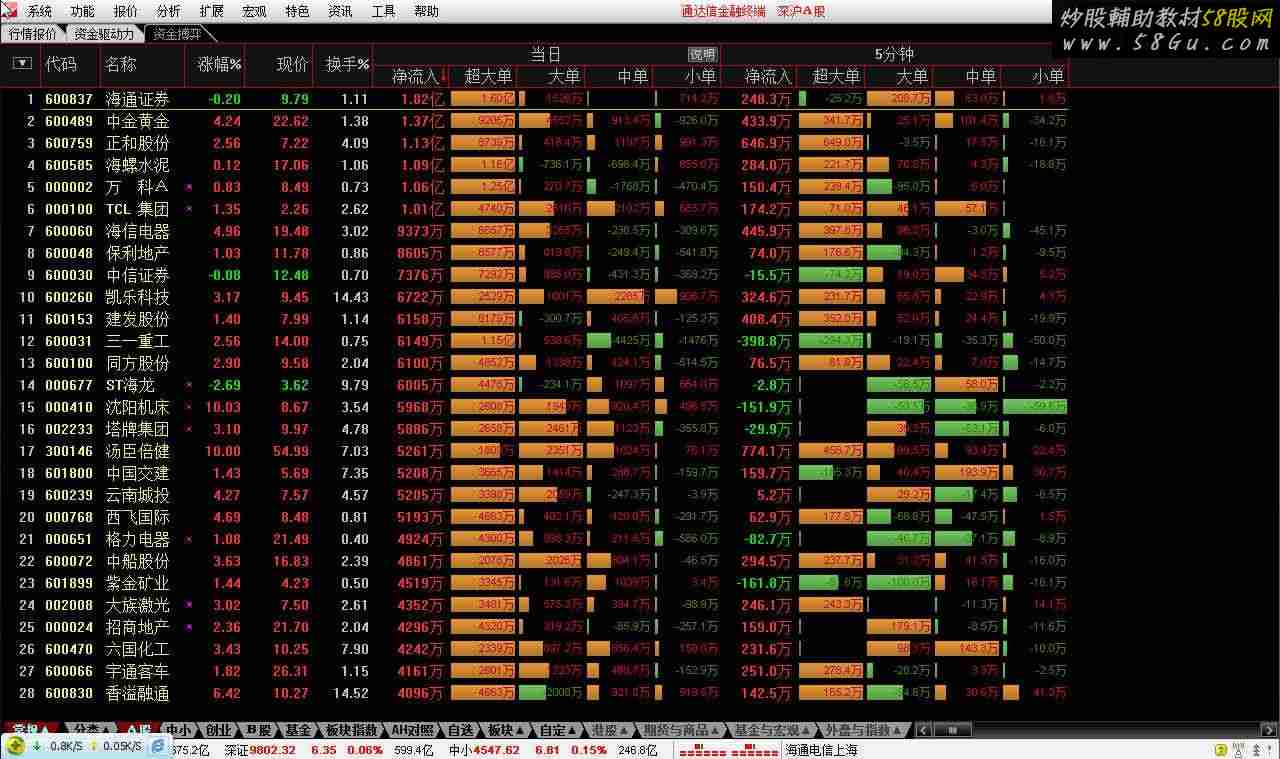Sort by the 代码 column header
The image size is (1280, 759).
(61, 64)
